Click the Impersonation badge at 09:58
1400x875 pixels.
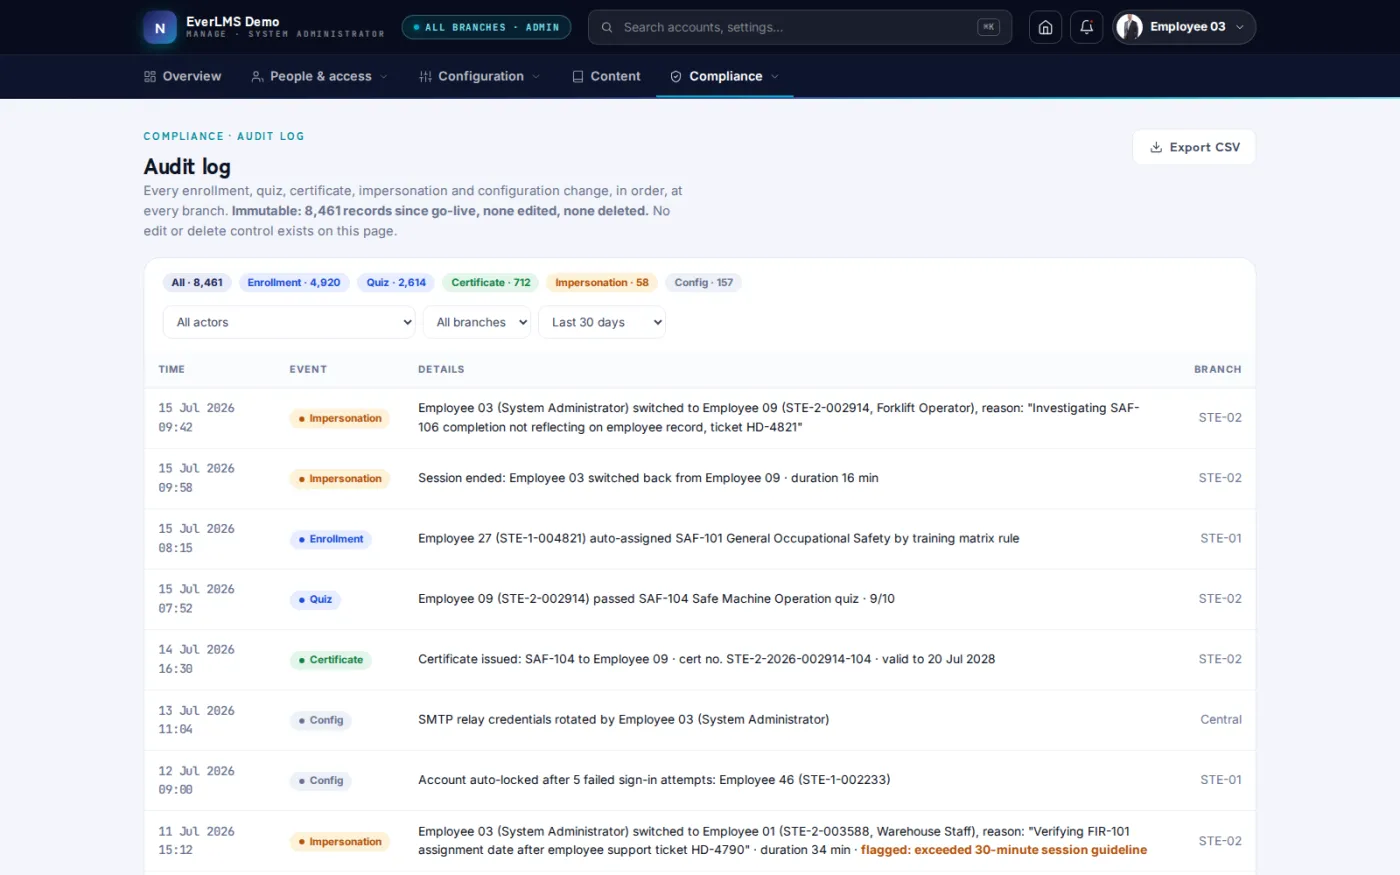[x=339, y=479]
